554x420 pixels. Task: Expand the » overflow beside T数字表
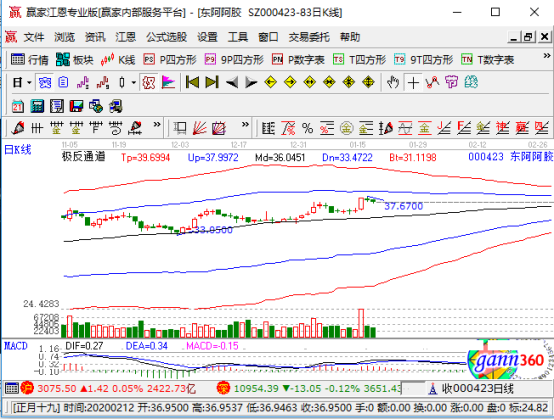click(547, 56)
